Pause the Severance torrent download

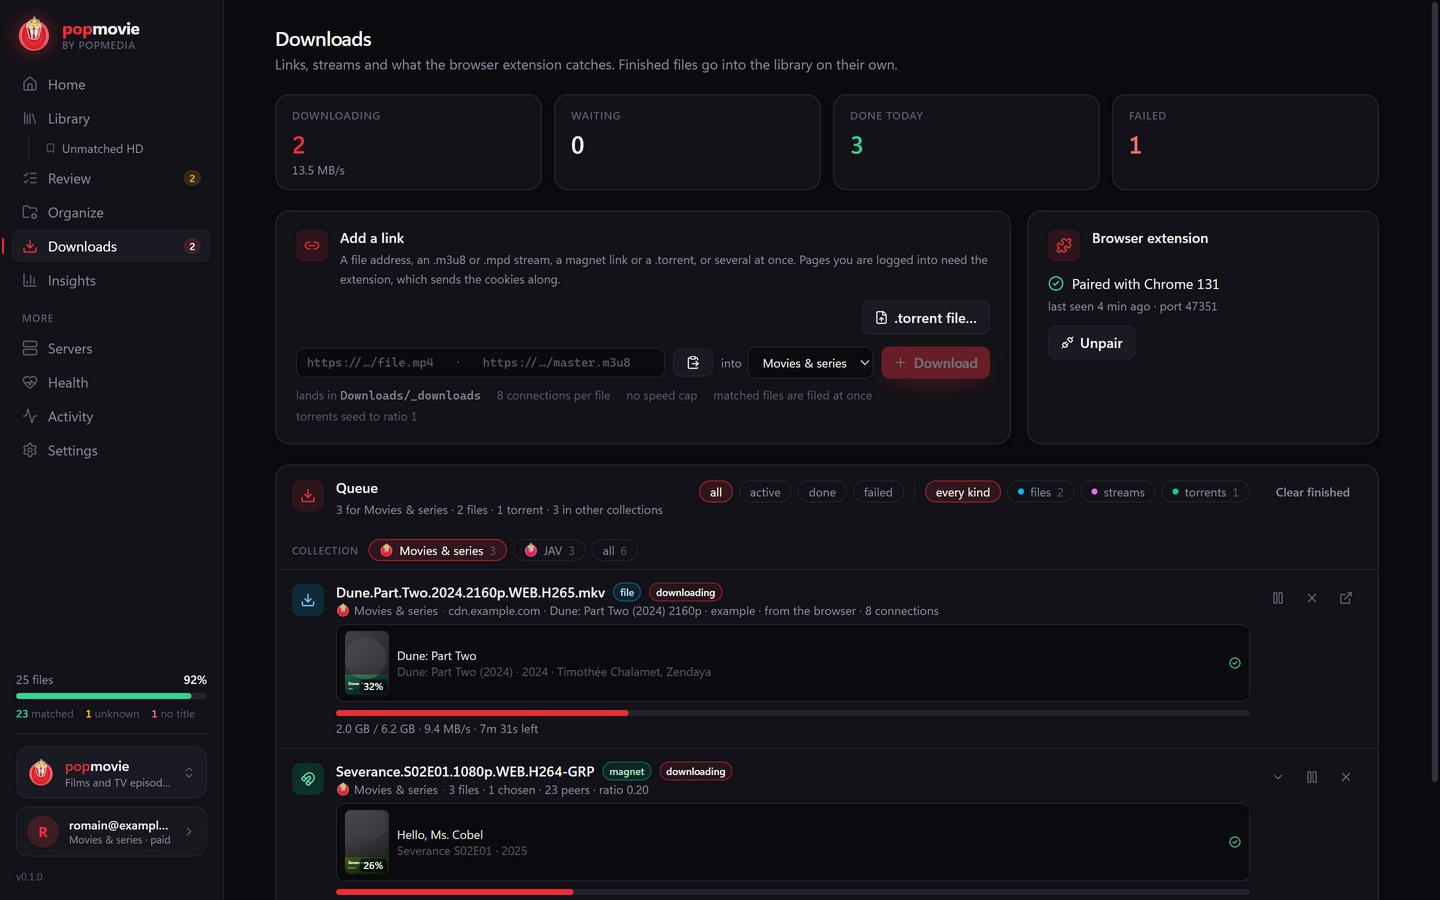click(x=1312, y=777)
